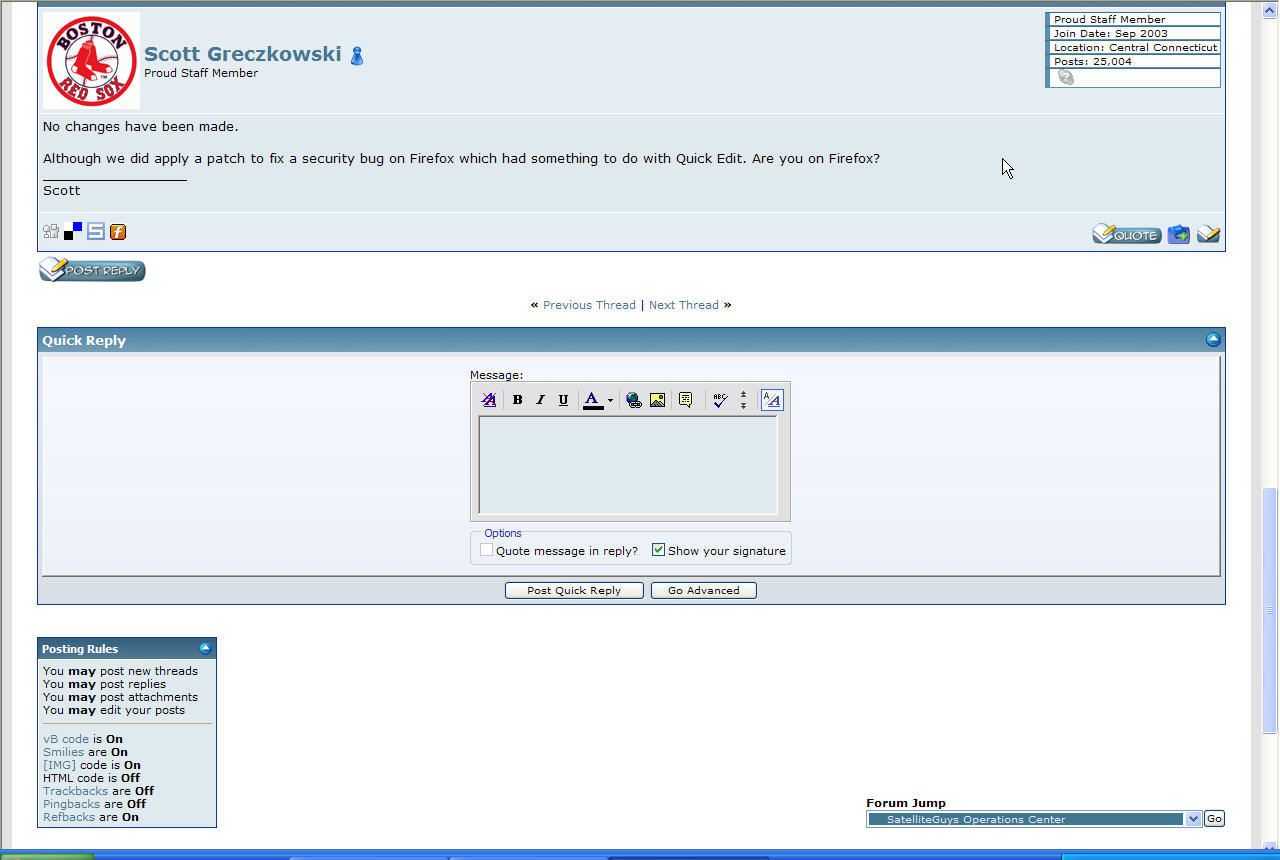Click the Skype status icon in profile

tap(1066, 77)
